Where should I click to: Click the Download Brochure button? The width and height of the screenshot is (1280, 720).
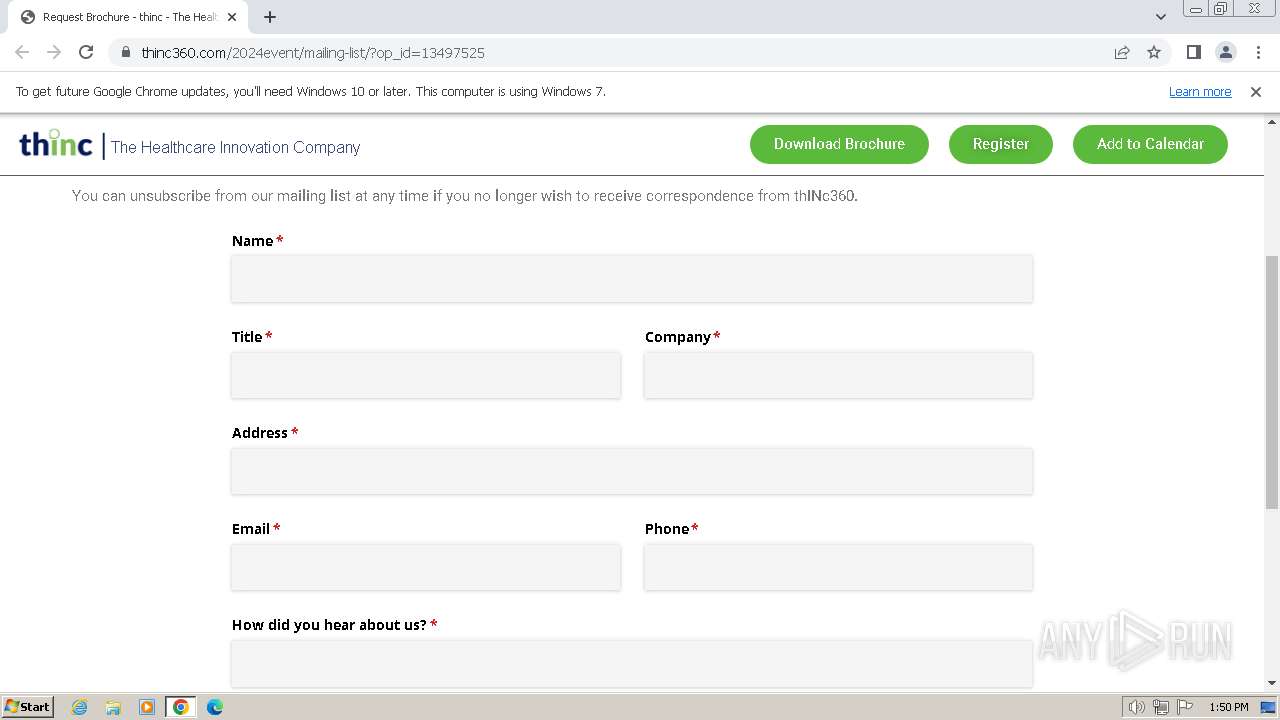click(839, 144)
